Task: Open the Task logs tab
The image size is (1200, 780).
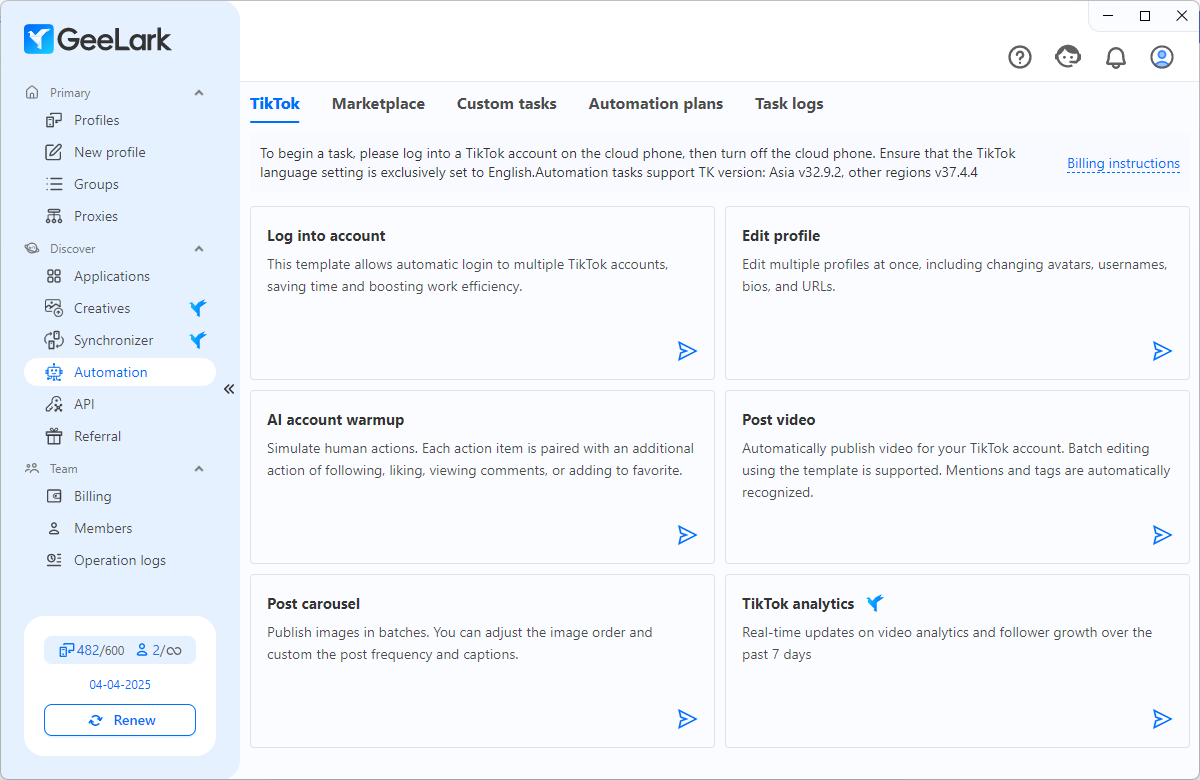Action: tap(789, 104)
